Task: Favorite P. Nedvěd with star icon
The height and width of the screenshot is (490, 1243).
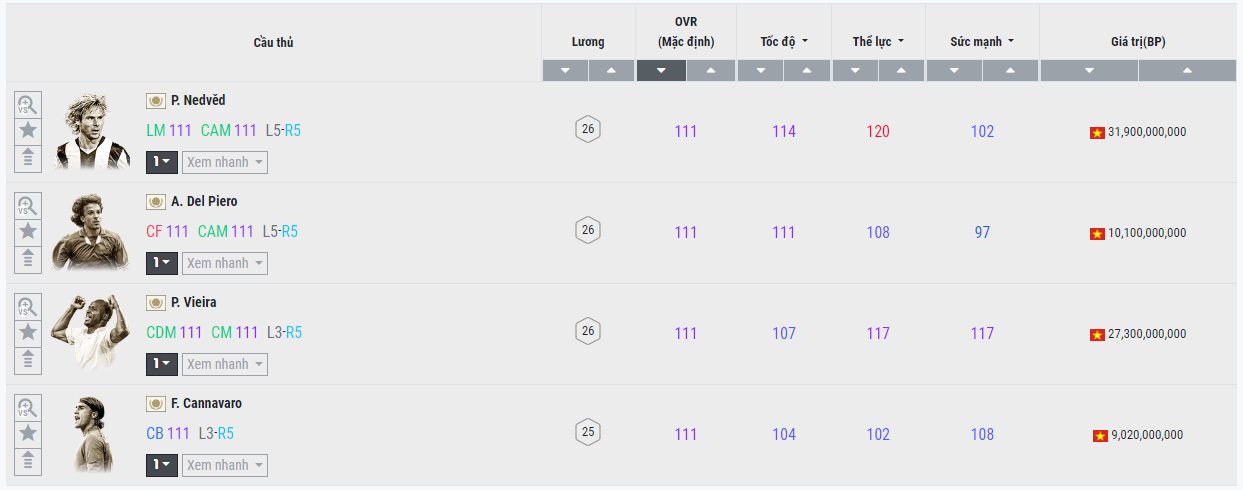Action: 28,130
